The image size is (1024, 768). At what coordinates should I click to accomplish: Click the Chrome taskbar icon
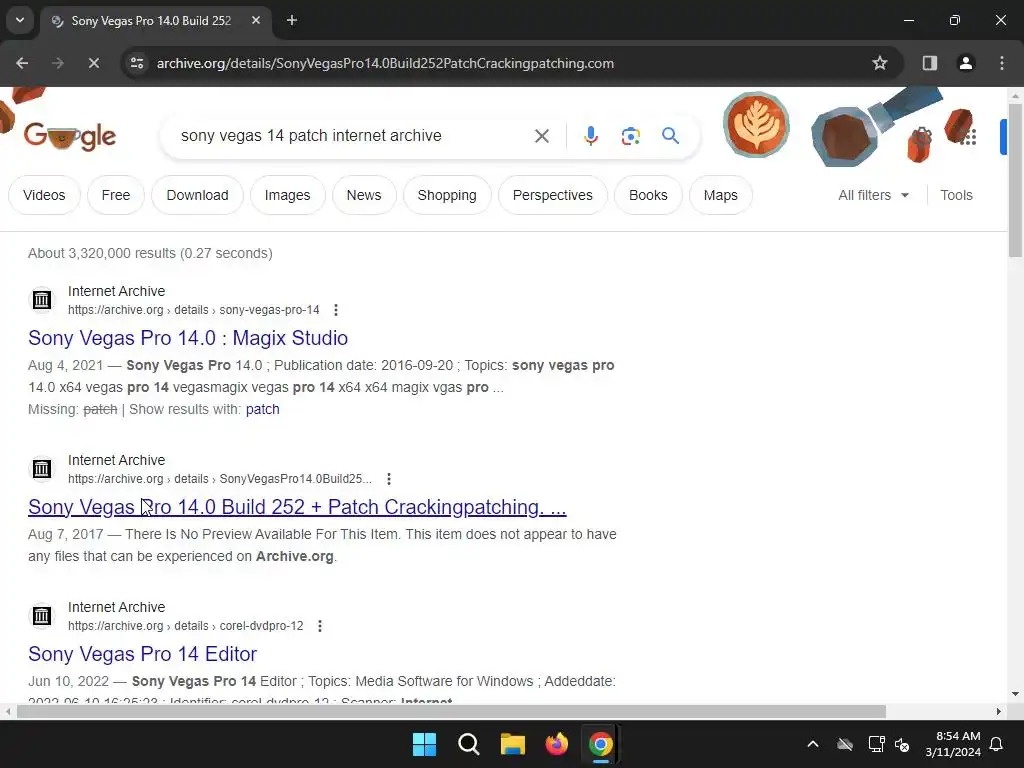[601, 744]
